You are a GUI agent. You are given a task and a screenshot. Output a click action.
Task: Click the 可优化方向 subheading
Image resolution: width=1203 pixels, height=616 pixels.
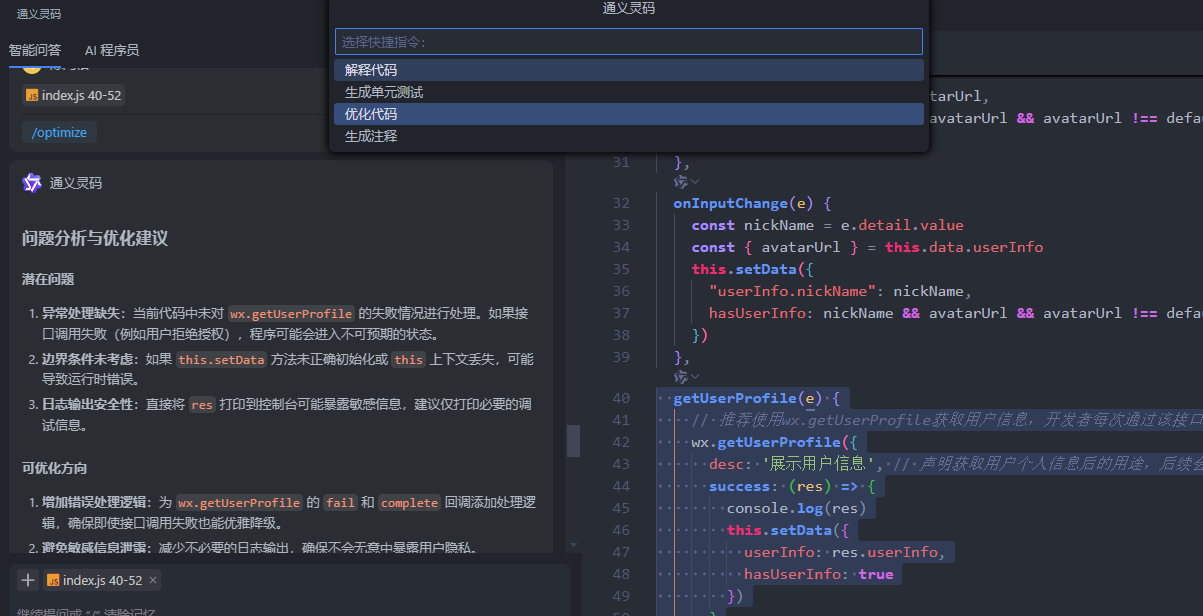click(54, 468)
